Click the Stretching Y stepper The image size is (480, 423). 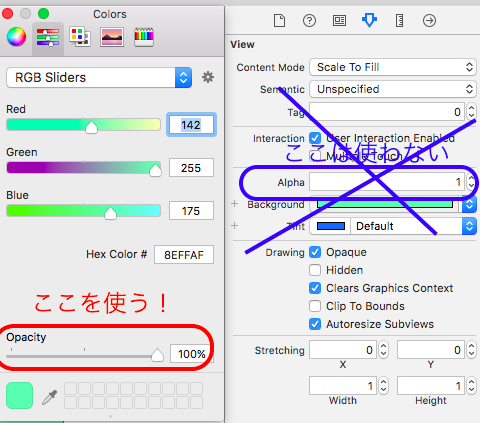click(x=471, y=350)
